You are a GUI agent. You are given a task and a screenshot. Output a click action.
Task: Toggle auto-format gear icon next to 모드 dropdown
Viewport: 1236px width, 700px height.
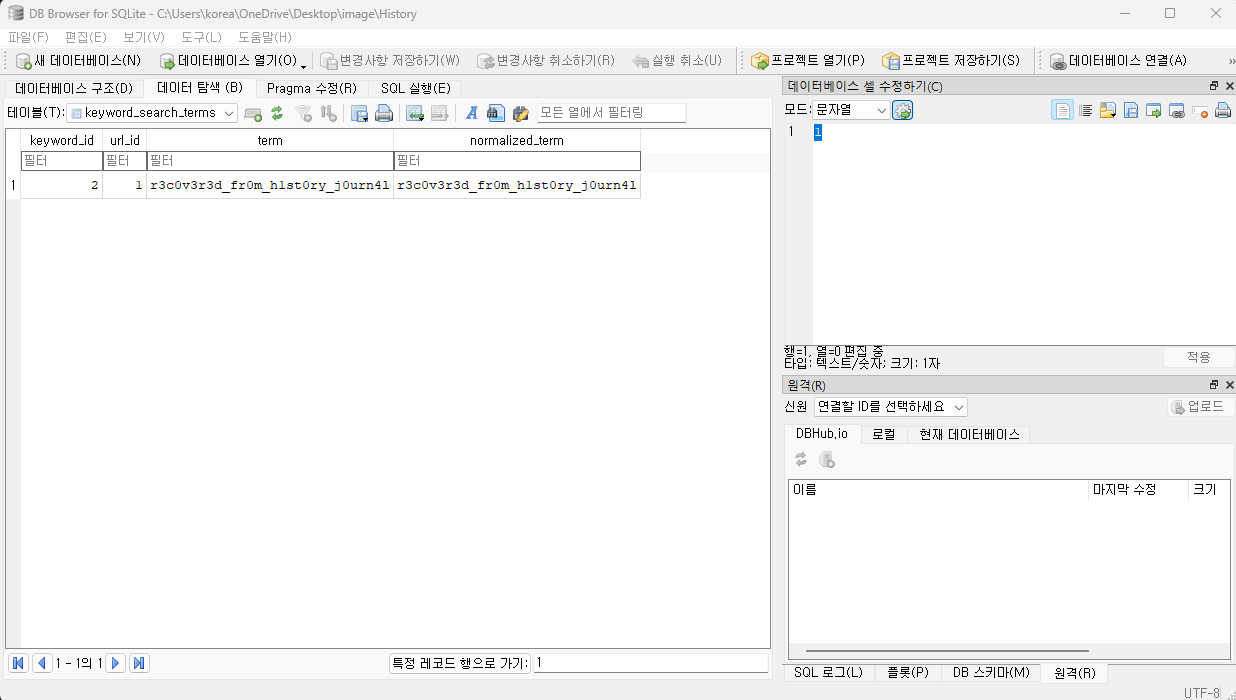903,111
